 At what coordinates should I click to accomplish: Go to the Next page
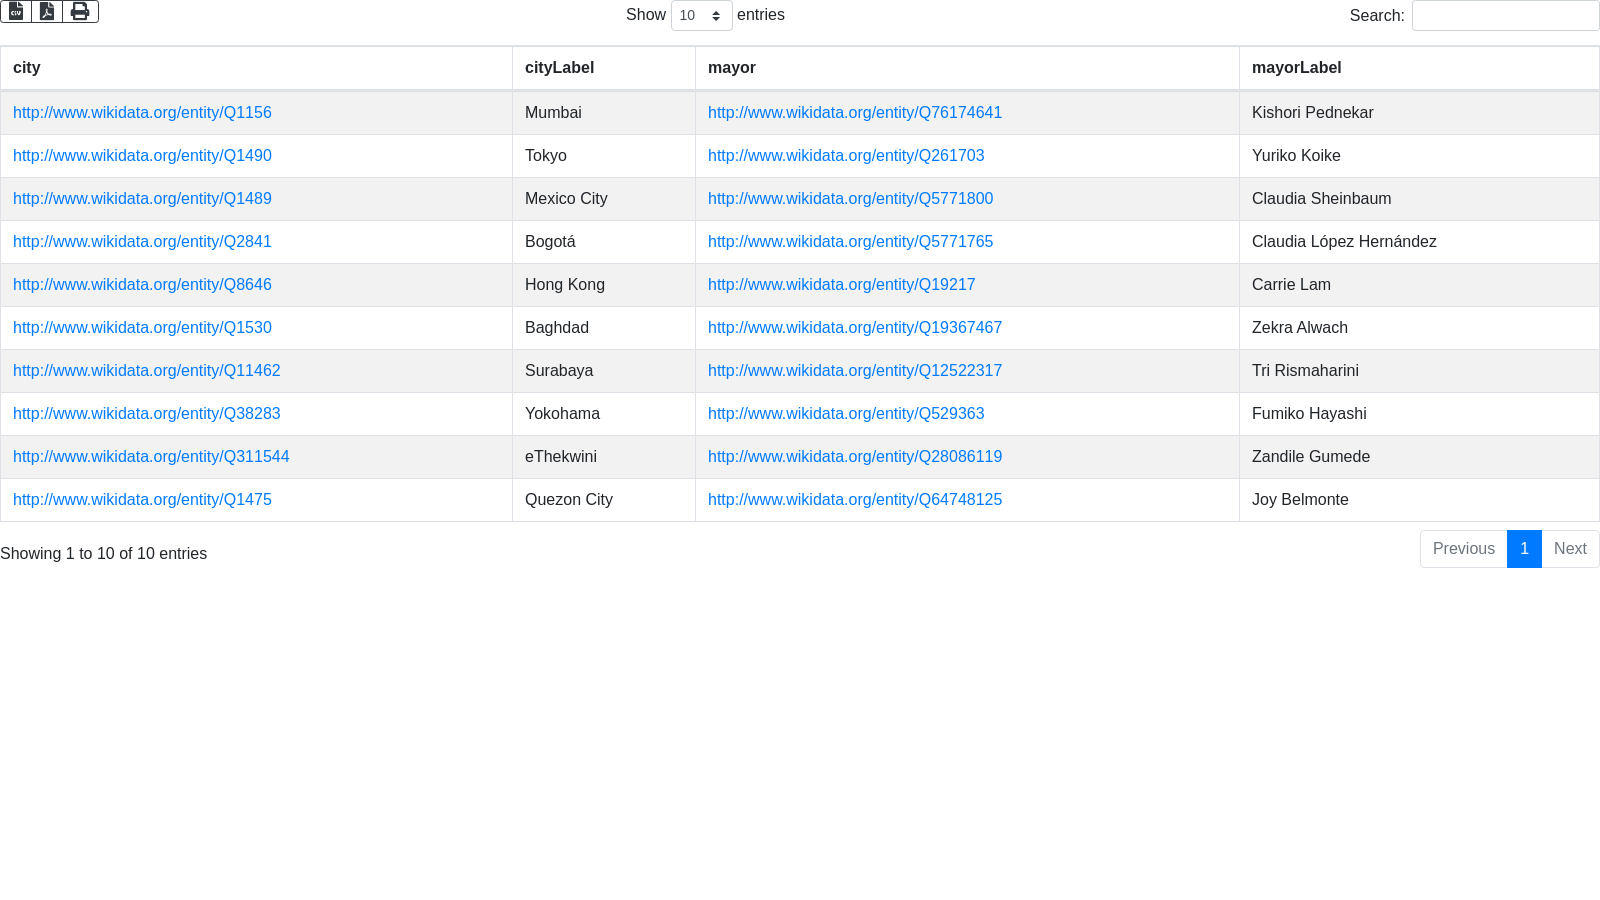coord(1570,549)
